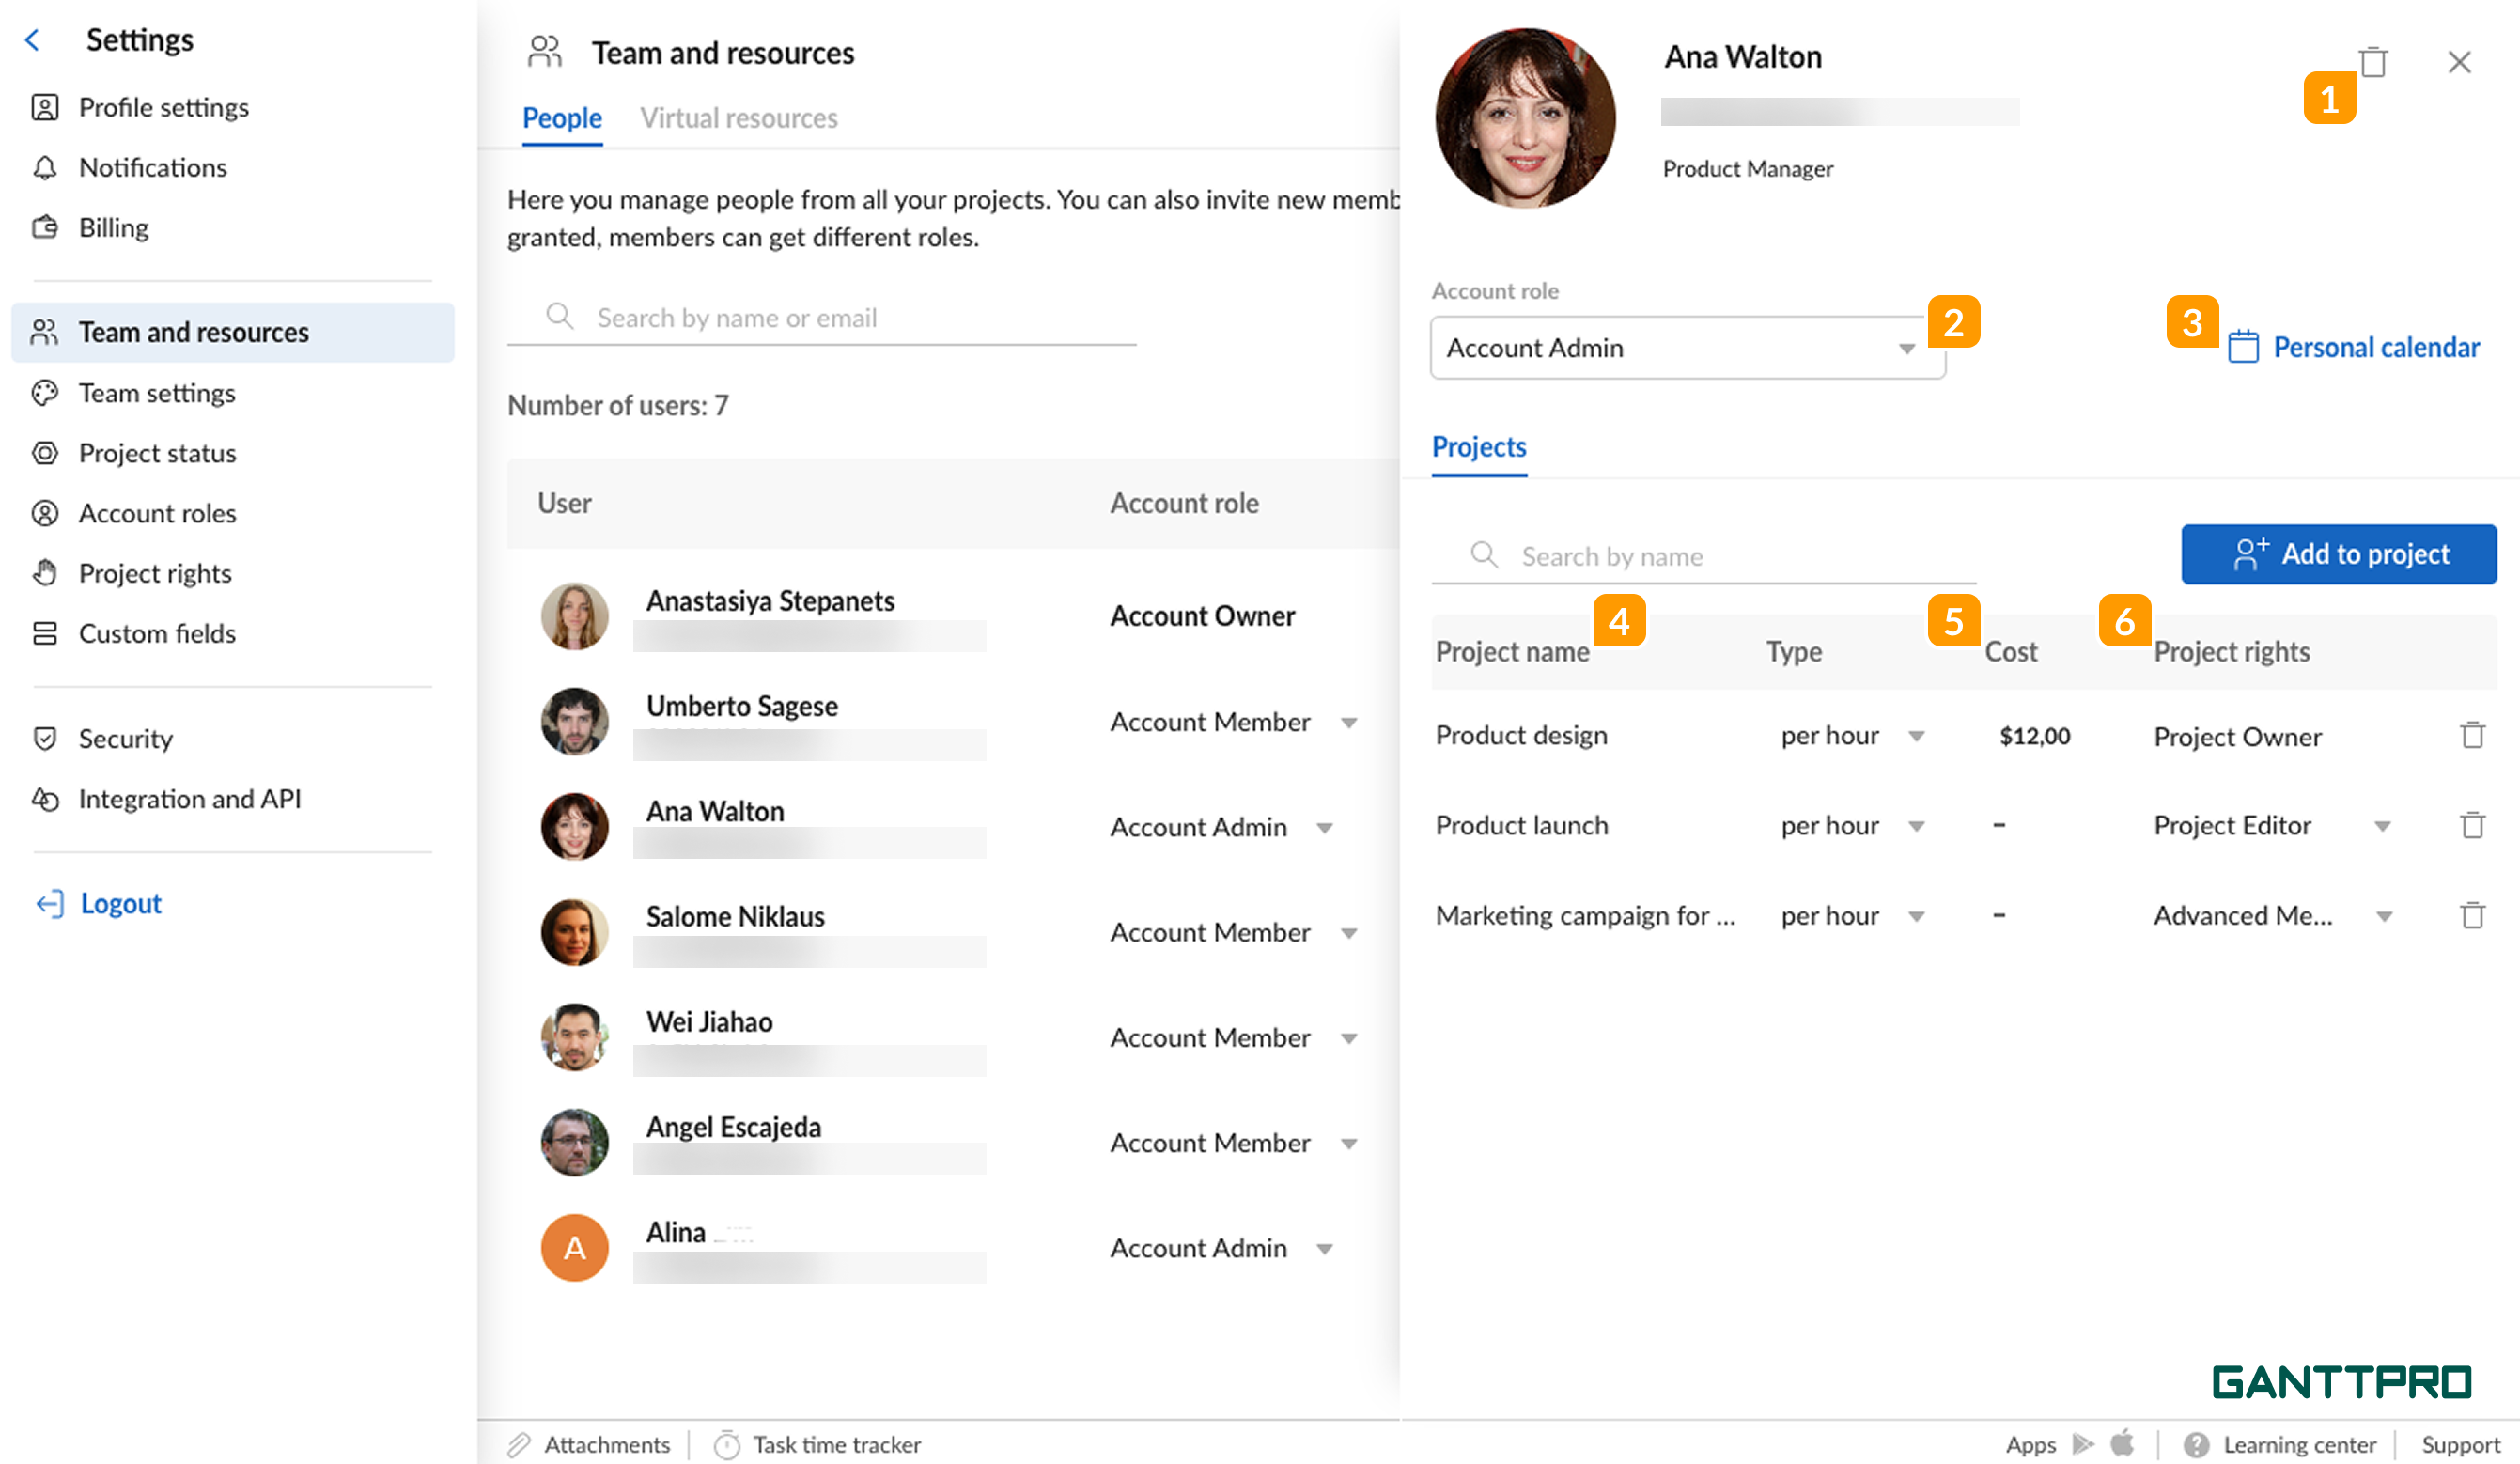Delete user Ana Walton via top trash icon

click(x=2373, y=62)
